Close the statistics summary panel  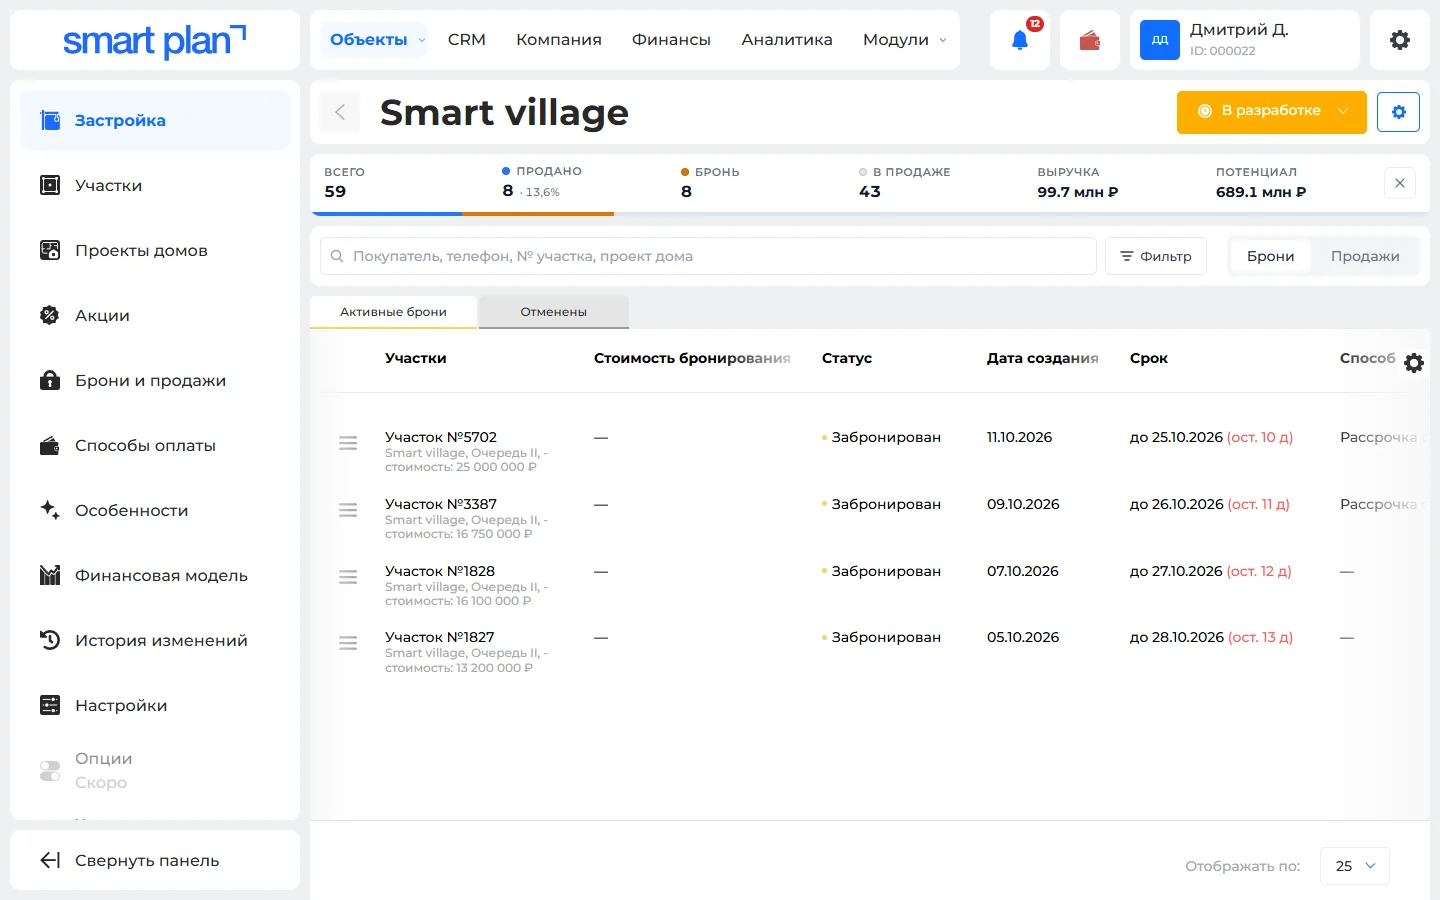tap(1400, 183)
